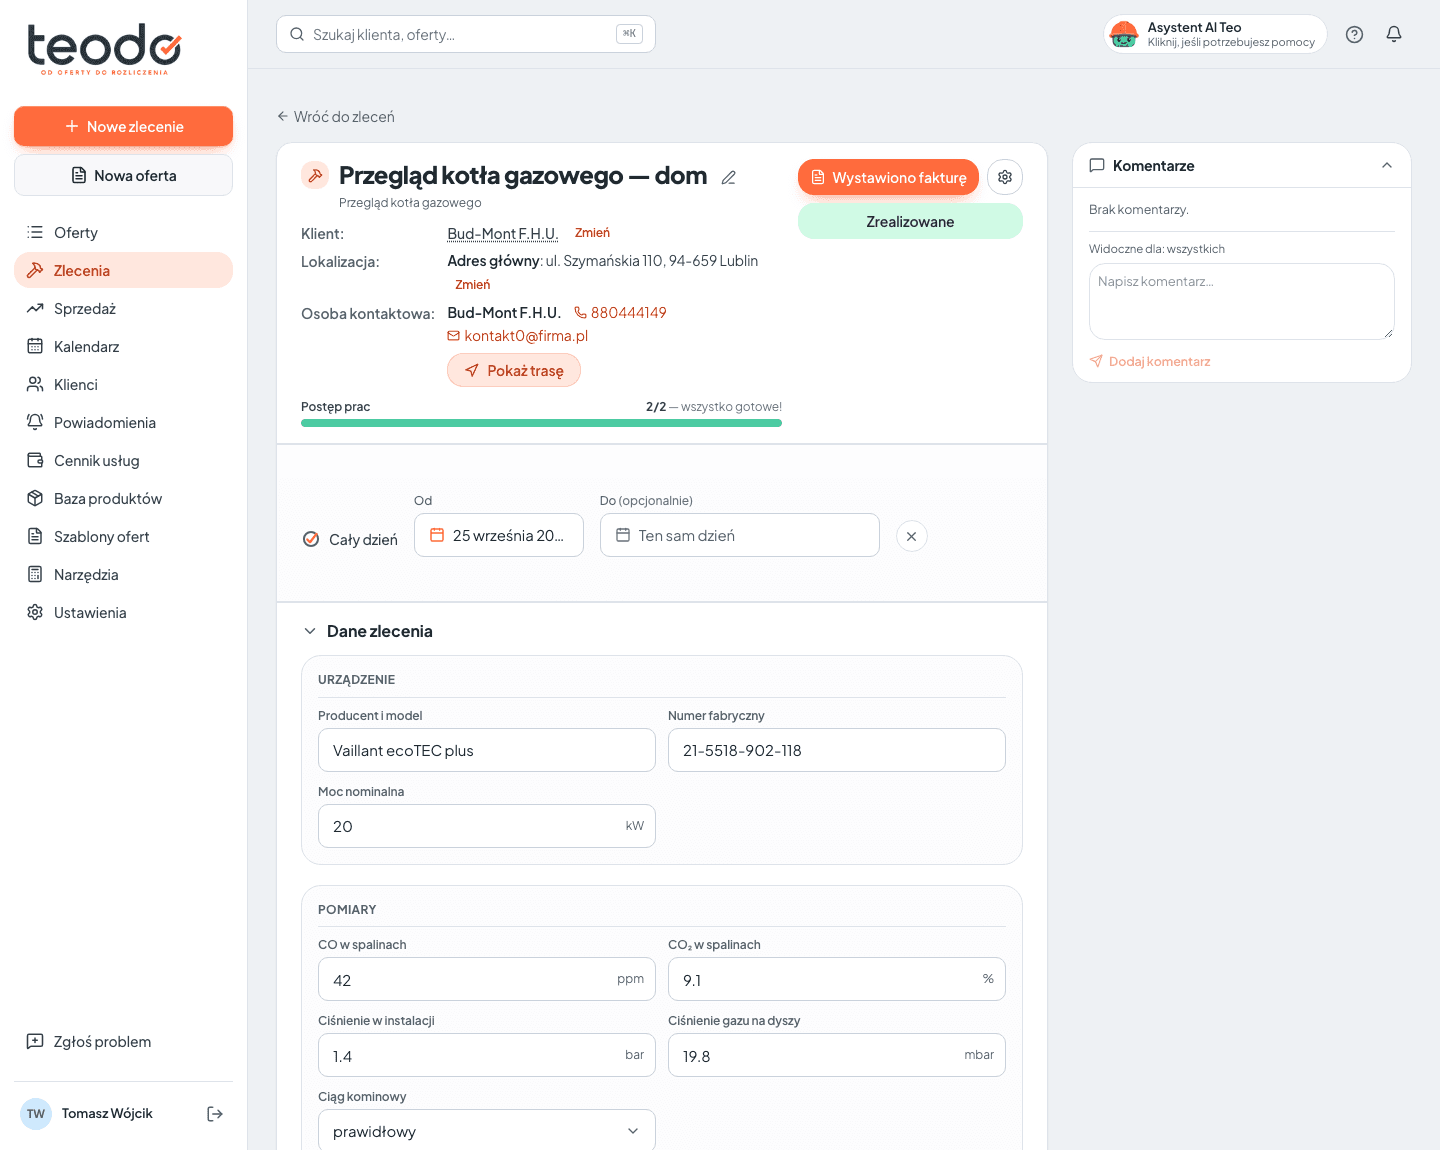Viewport: 1440px width, 1150px height.
Task: Click the wrench icon beside the order title
Action: (315, 176)
